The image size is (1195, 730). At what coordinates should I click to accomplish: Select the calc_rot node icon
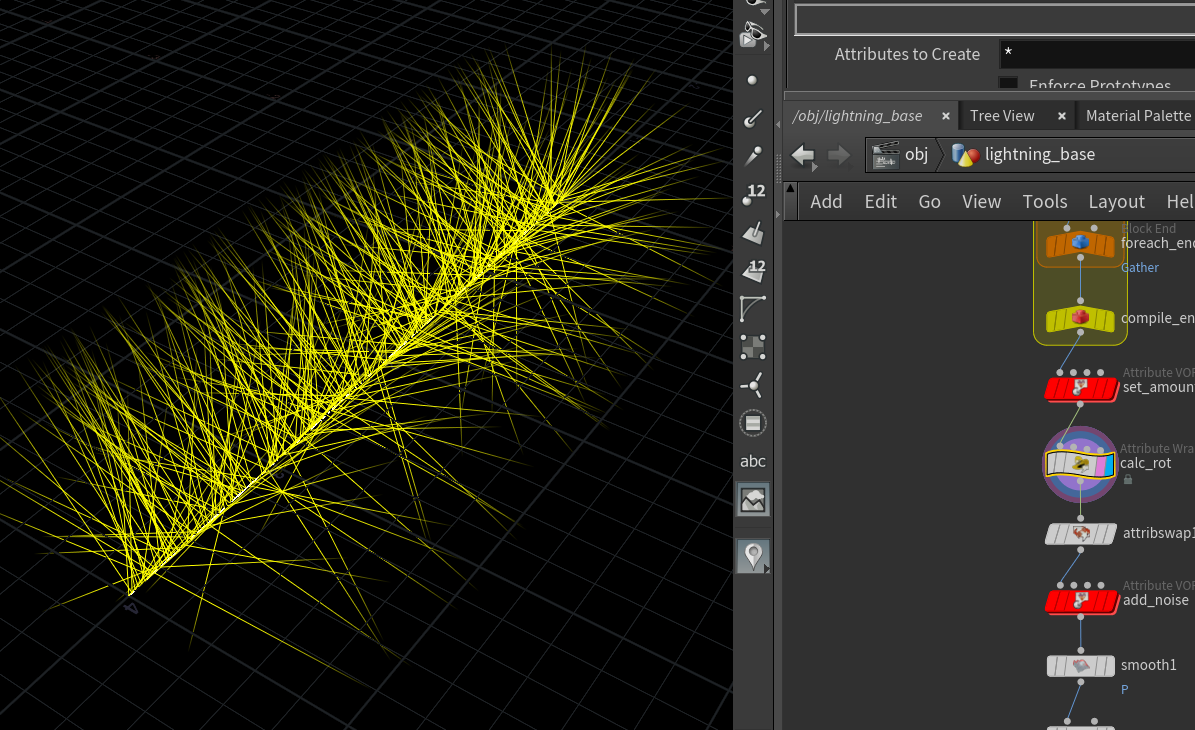coord(1081,464)
